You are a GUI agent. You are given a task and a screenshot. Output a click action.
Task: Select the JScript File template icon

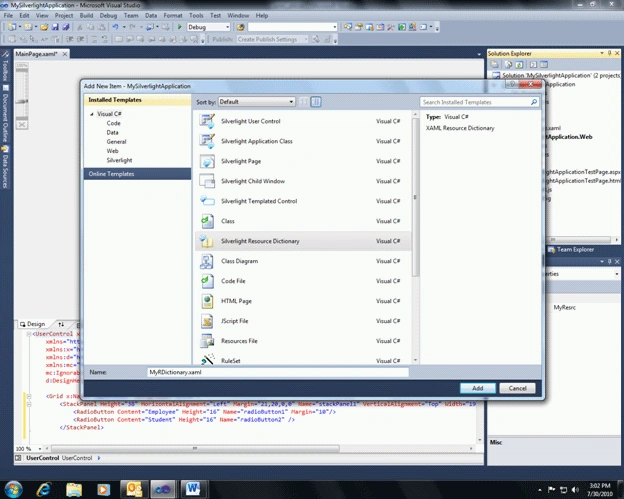click(x=207, y=321)
